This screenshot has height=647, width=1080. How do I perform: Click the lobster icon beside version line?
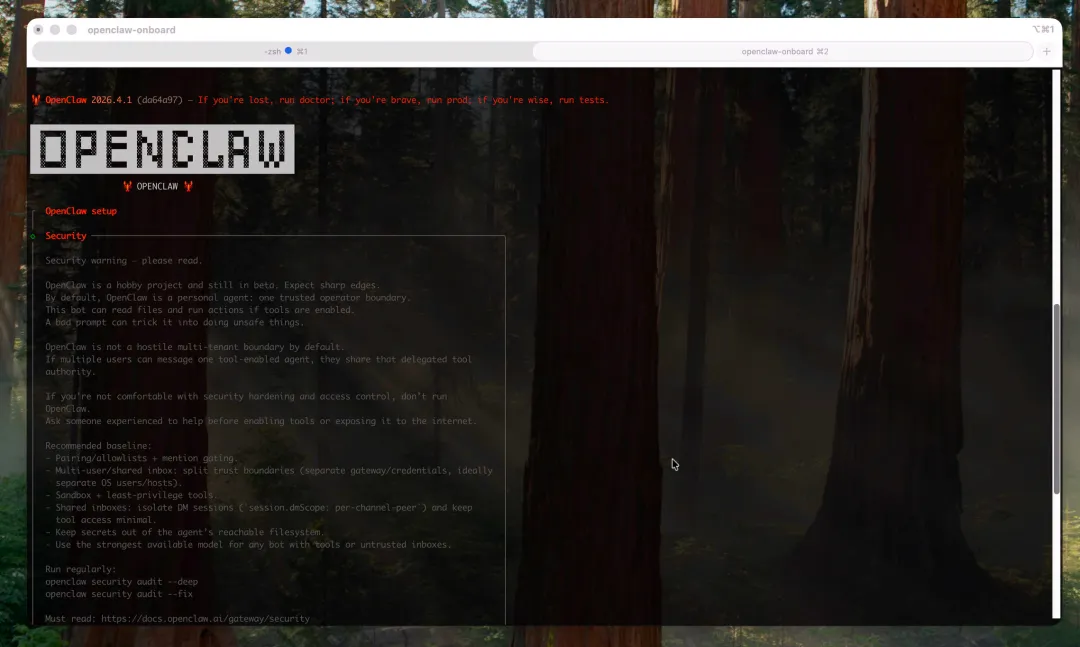point(36,100)
